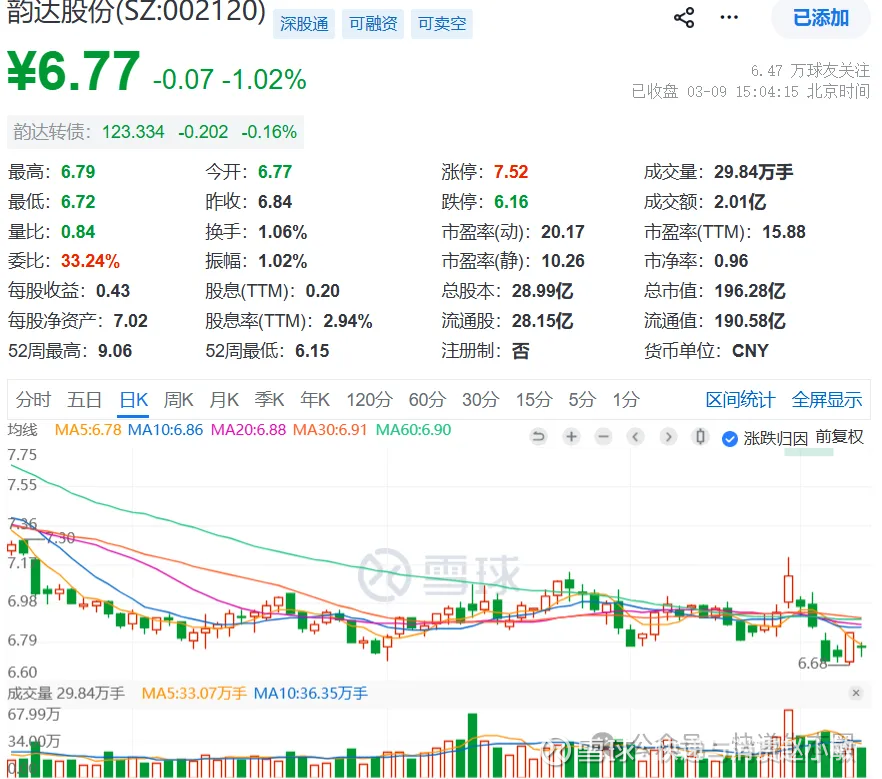The image size is (882, 779).
Task: Click the current price ¥6.77
Action: point(74,71)
